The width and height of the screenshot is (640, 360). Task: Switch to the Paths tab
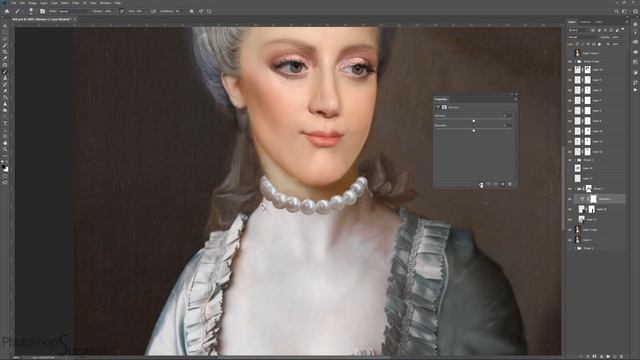click(x=599, y=22)
